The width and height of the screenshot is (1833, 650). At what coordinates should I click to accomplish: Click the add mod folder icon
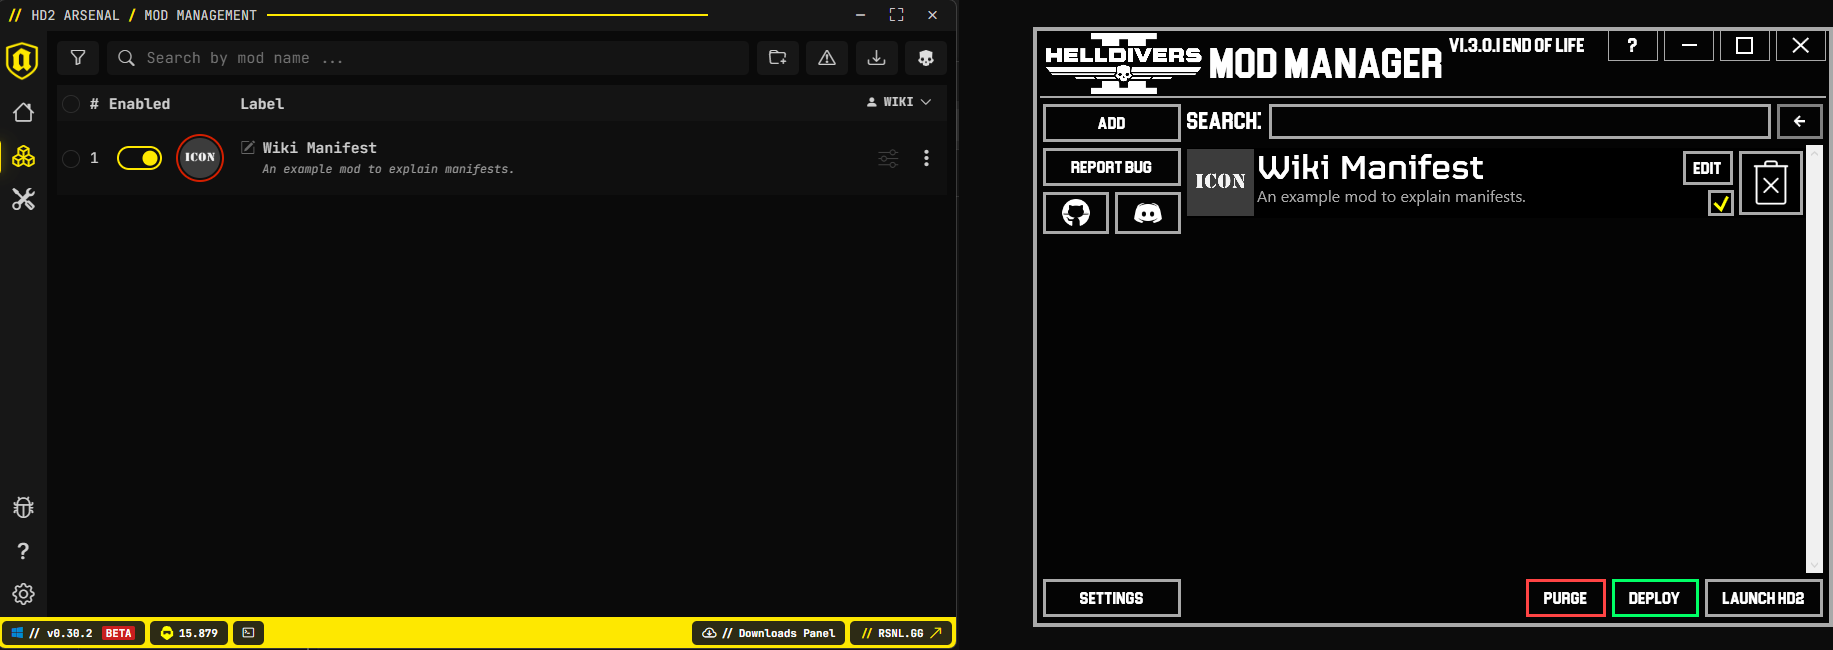pos(777,58)
